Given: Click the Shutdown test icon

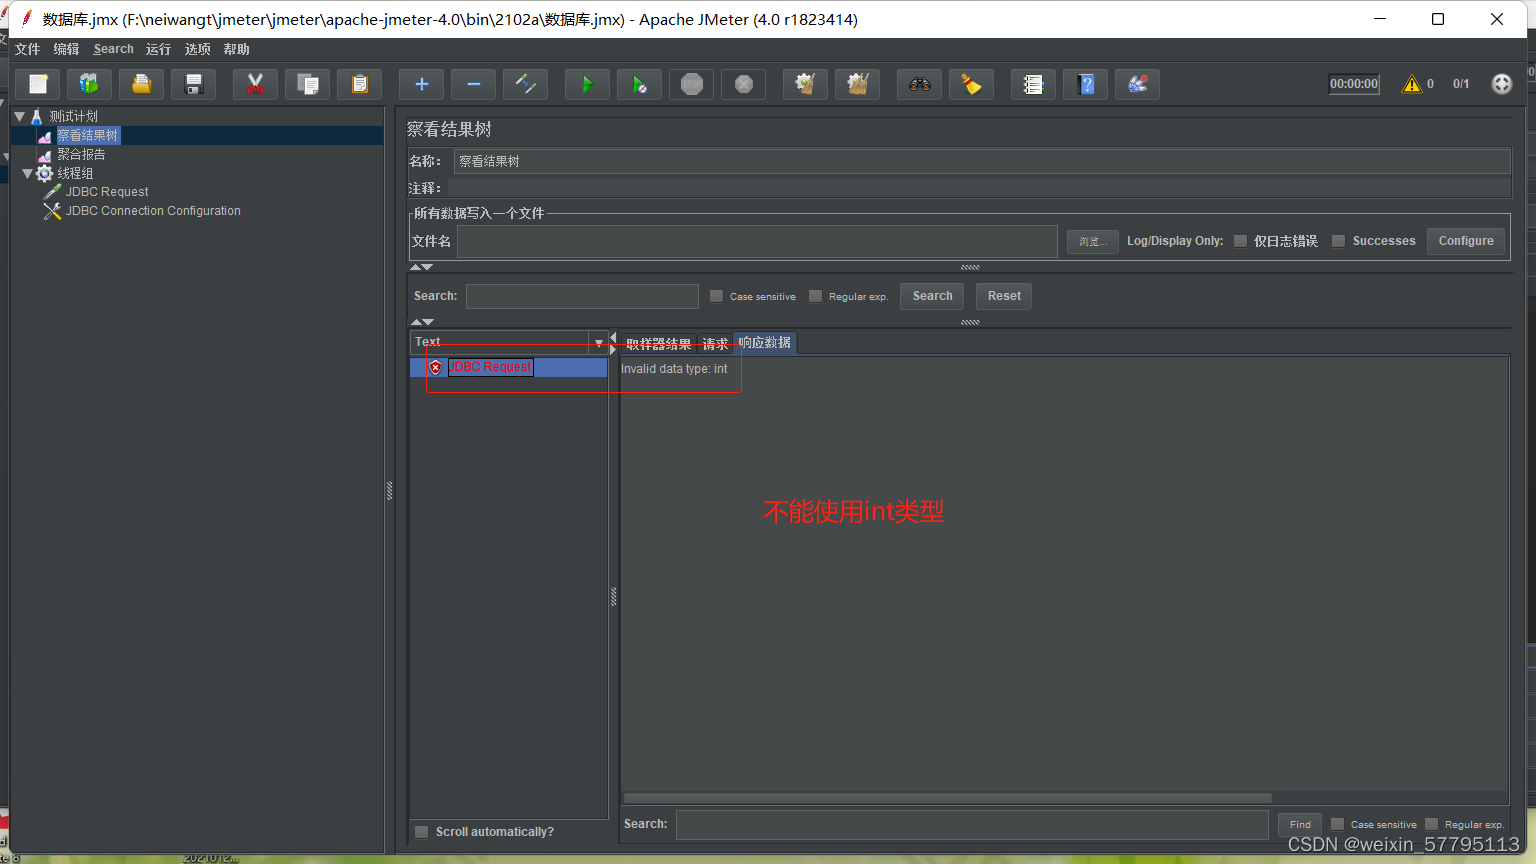Looking at the screenshot, I should click(x=744, y=84).
